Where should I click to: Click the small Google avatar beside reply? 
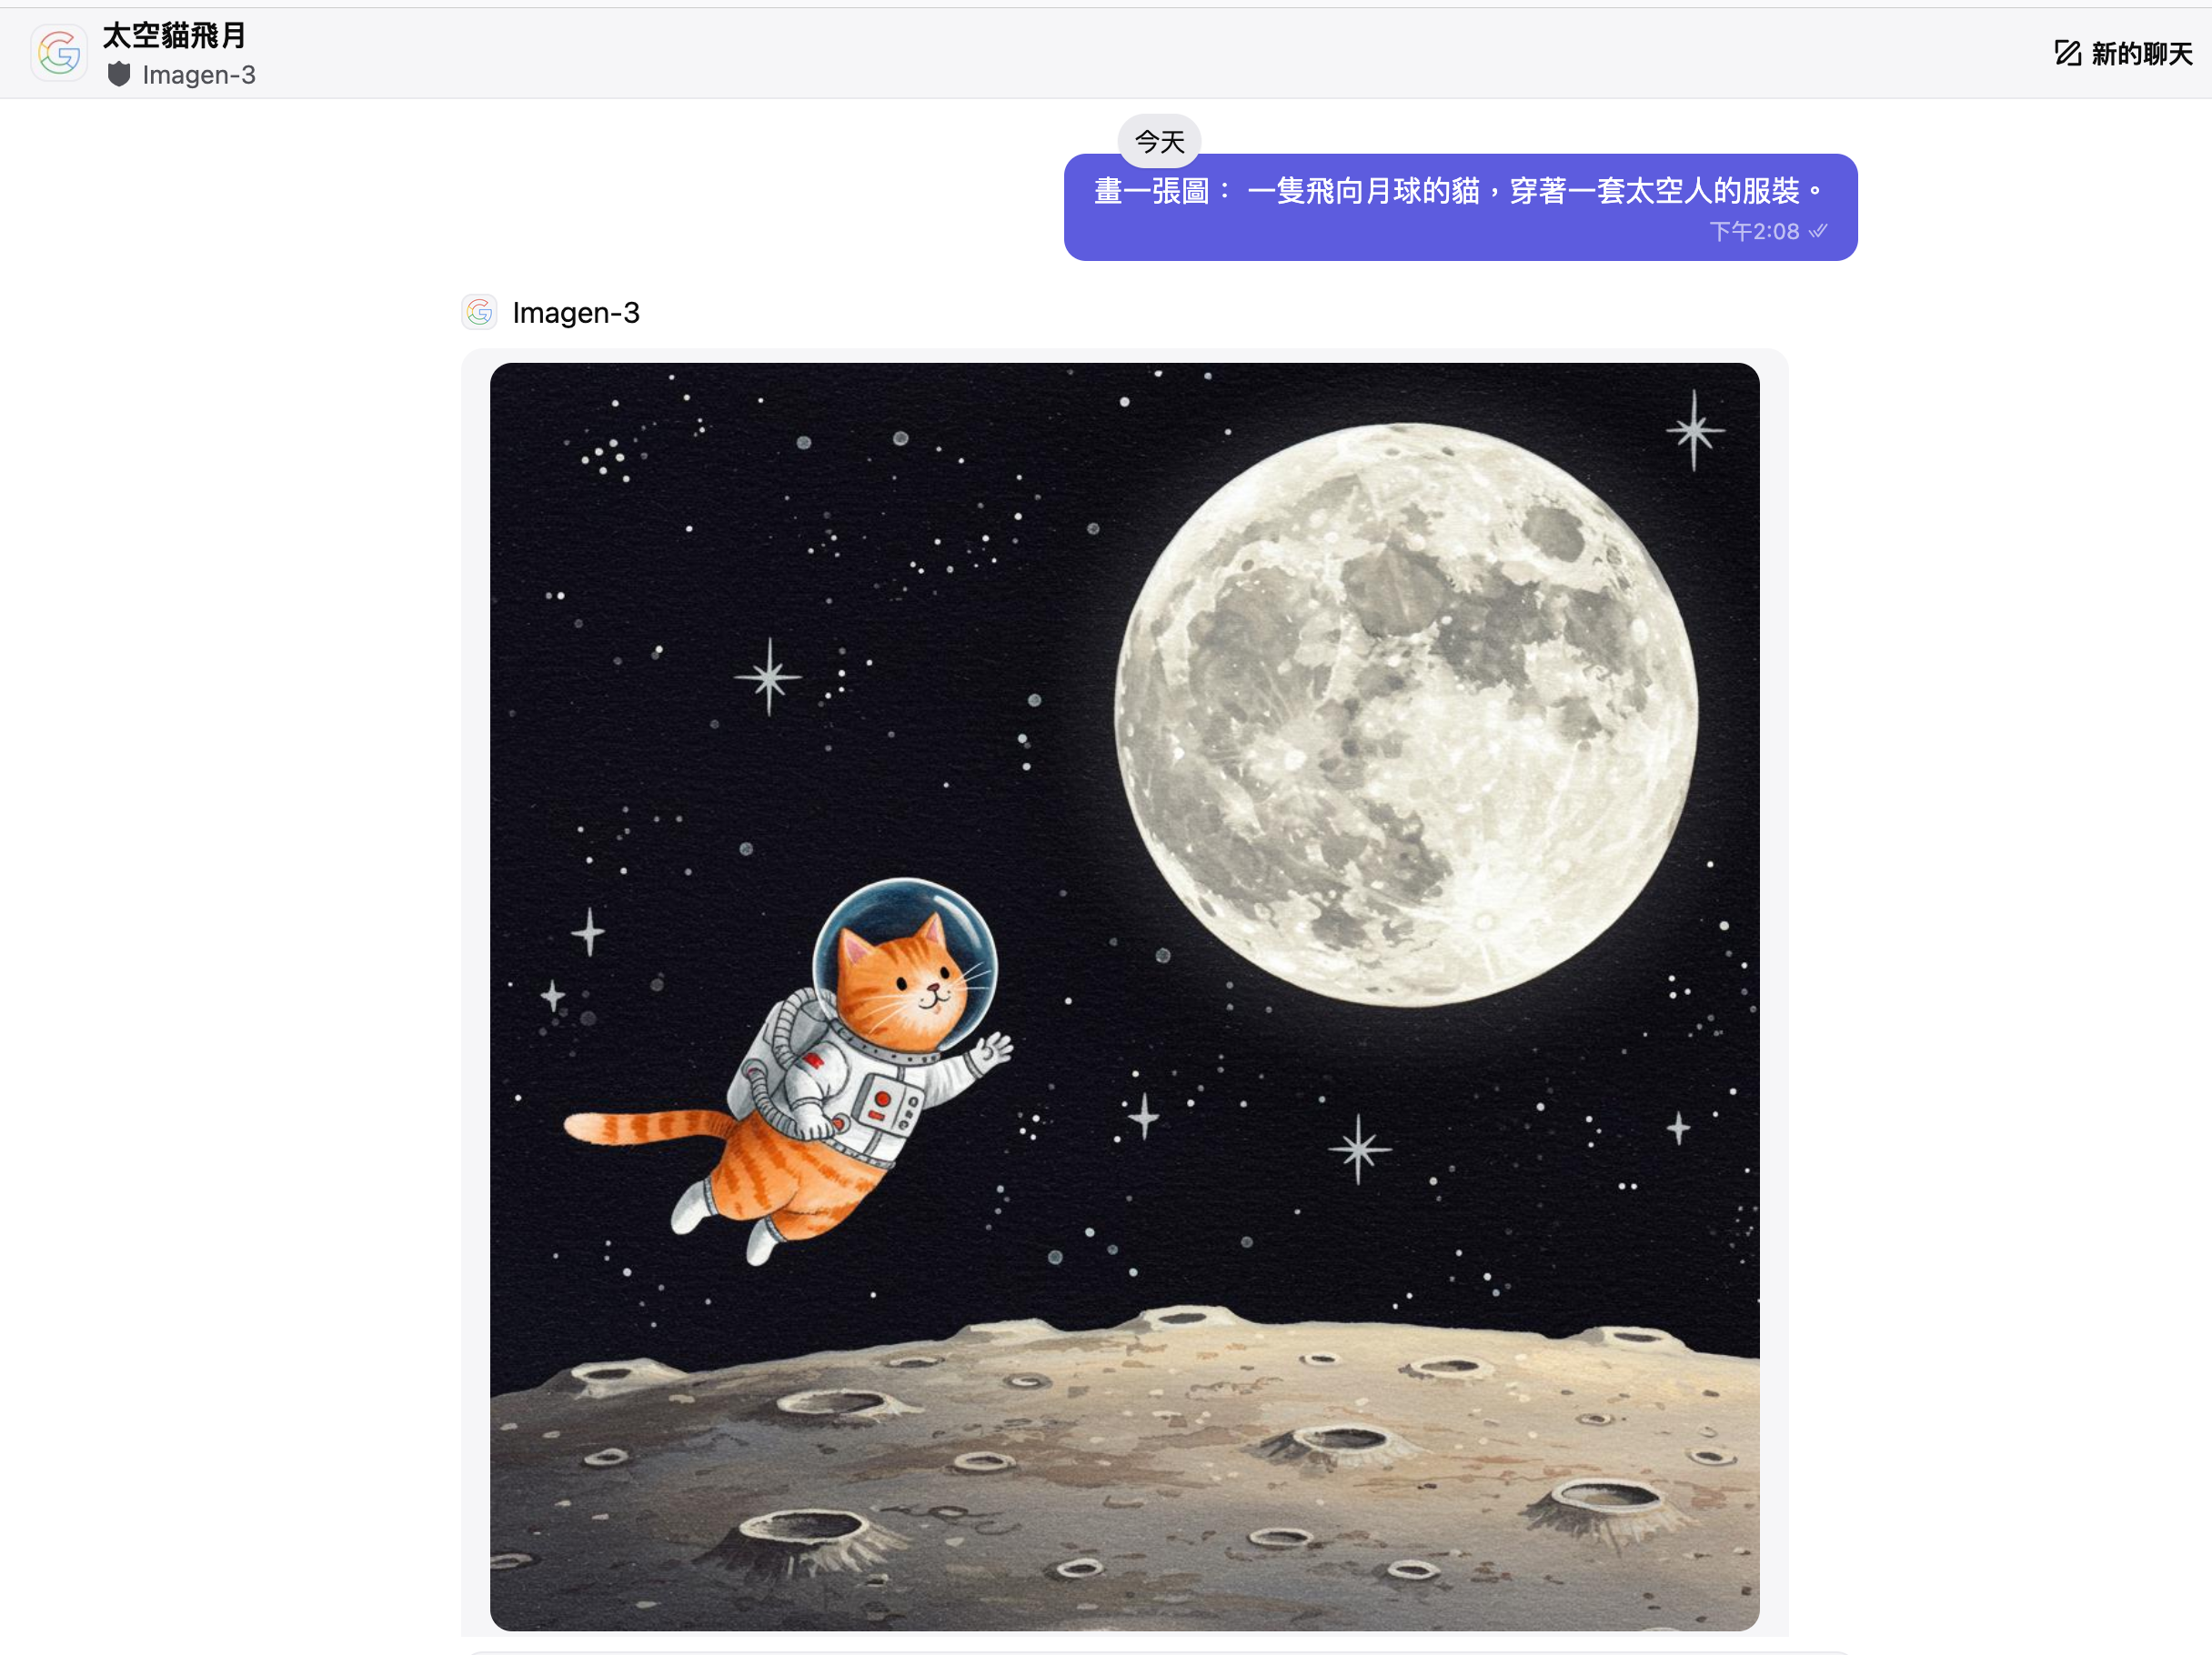479,312
